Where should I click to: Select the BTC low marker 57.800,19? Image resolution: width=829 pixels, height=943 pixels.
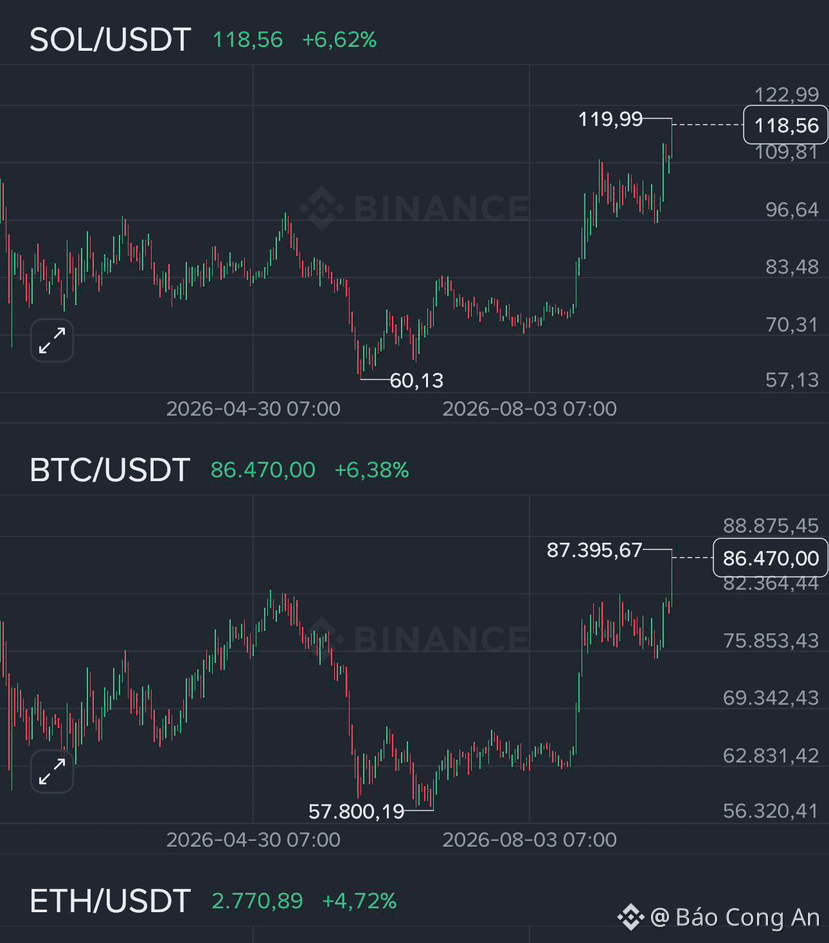356,812
